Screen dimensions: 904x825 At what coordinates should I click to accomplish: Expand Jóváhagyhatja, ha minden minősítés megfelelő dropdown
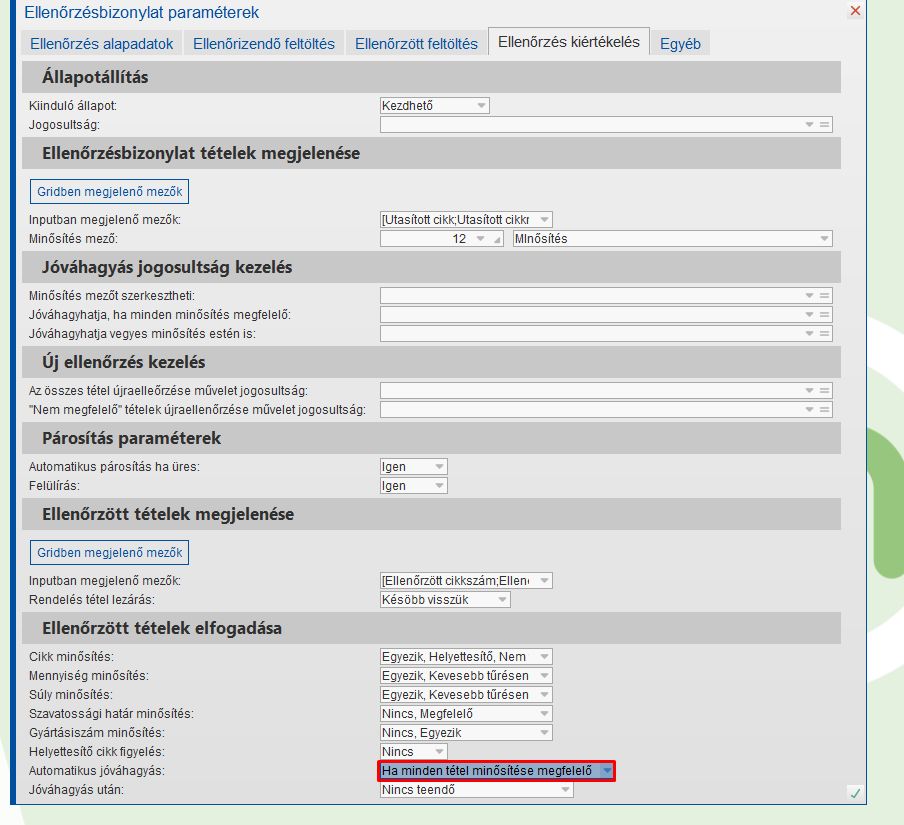pos(809,315)
